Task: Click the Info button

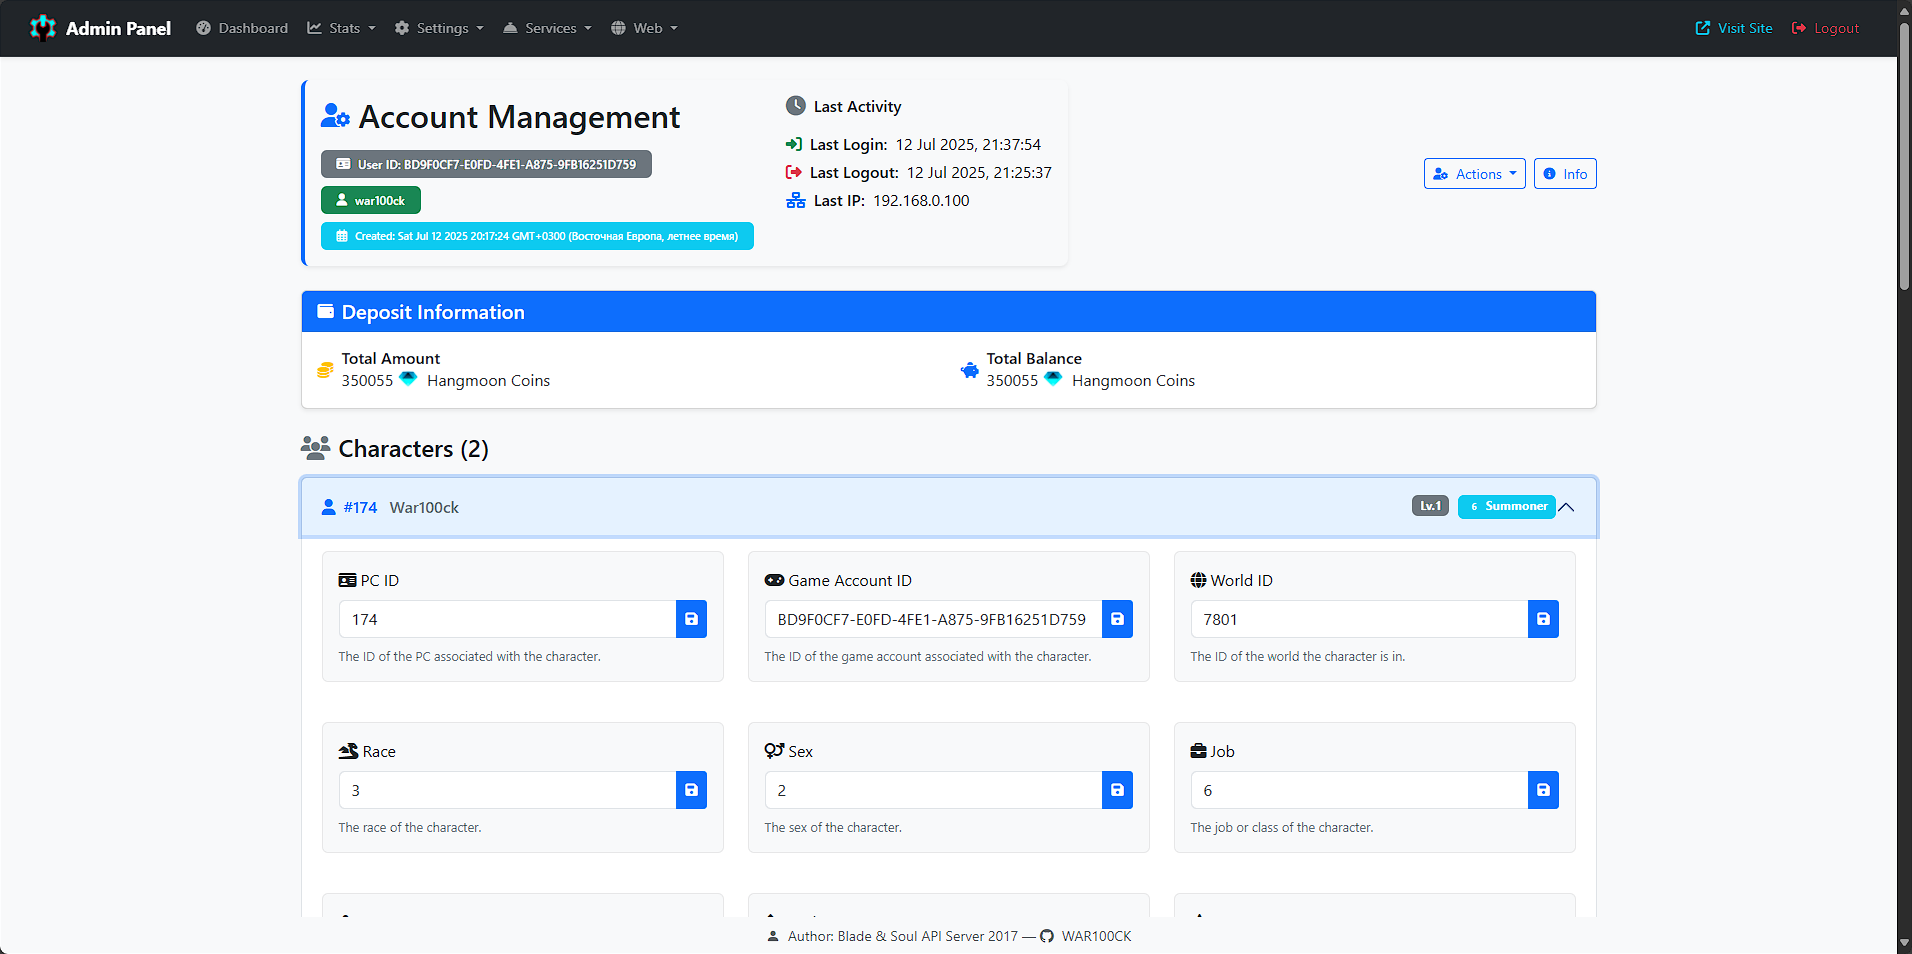Action: point(1565,174)
